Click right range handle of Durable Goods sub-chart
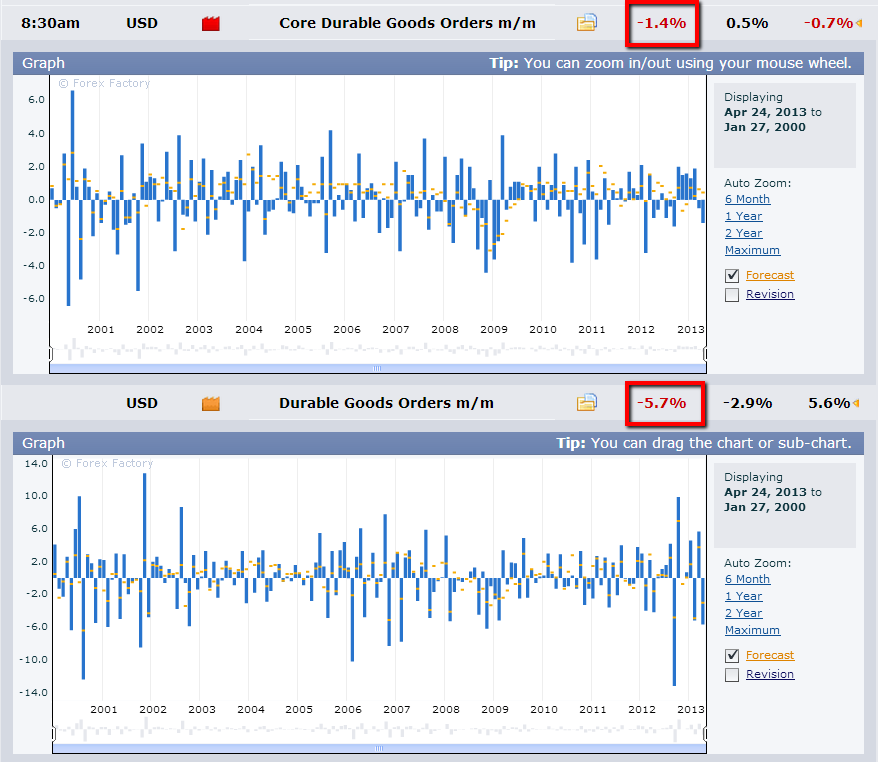 705,733
